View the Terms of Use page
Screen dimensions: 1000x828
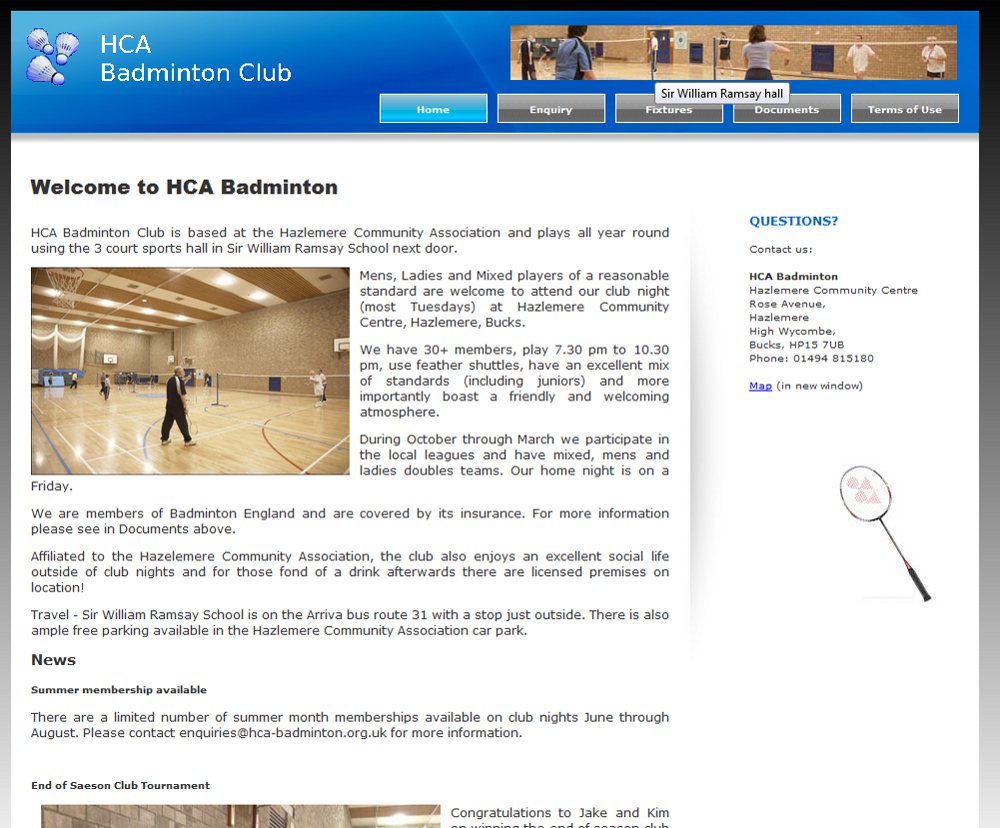(905, 108)
